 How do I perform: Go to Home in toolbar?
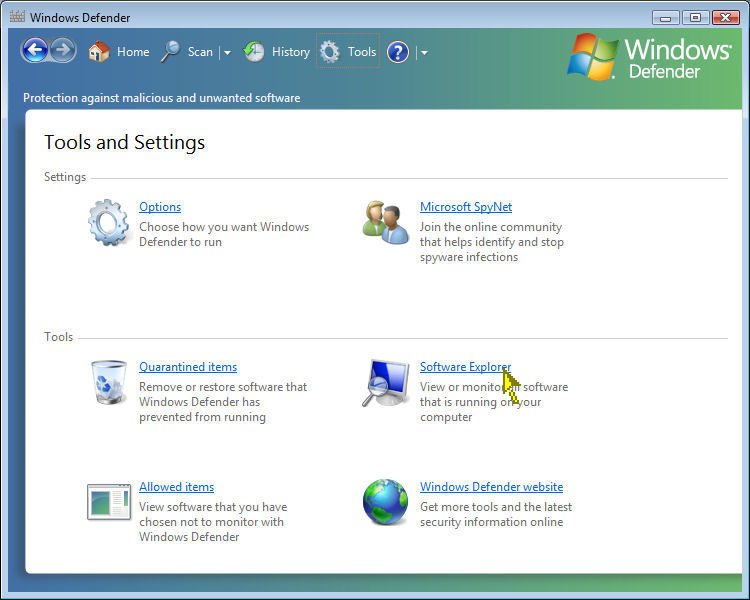tap(133, 52)
